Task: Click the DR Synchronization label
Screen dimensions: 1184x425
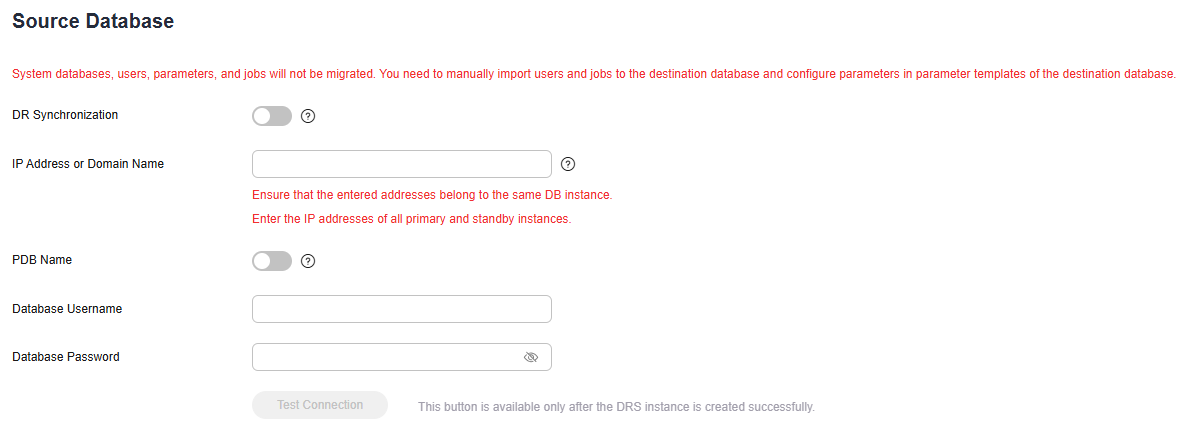Action: [x=66, y=115]
